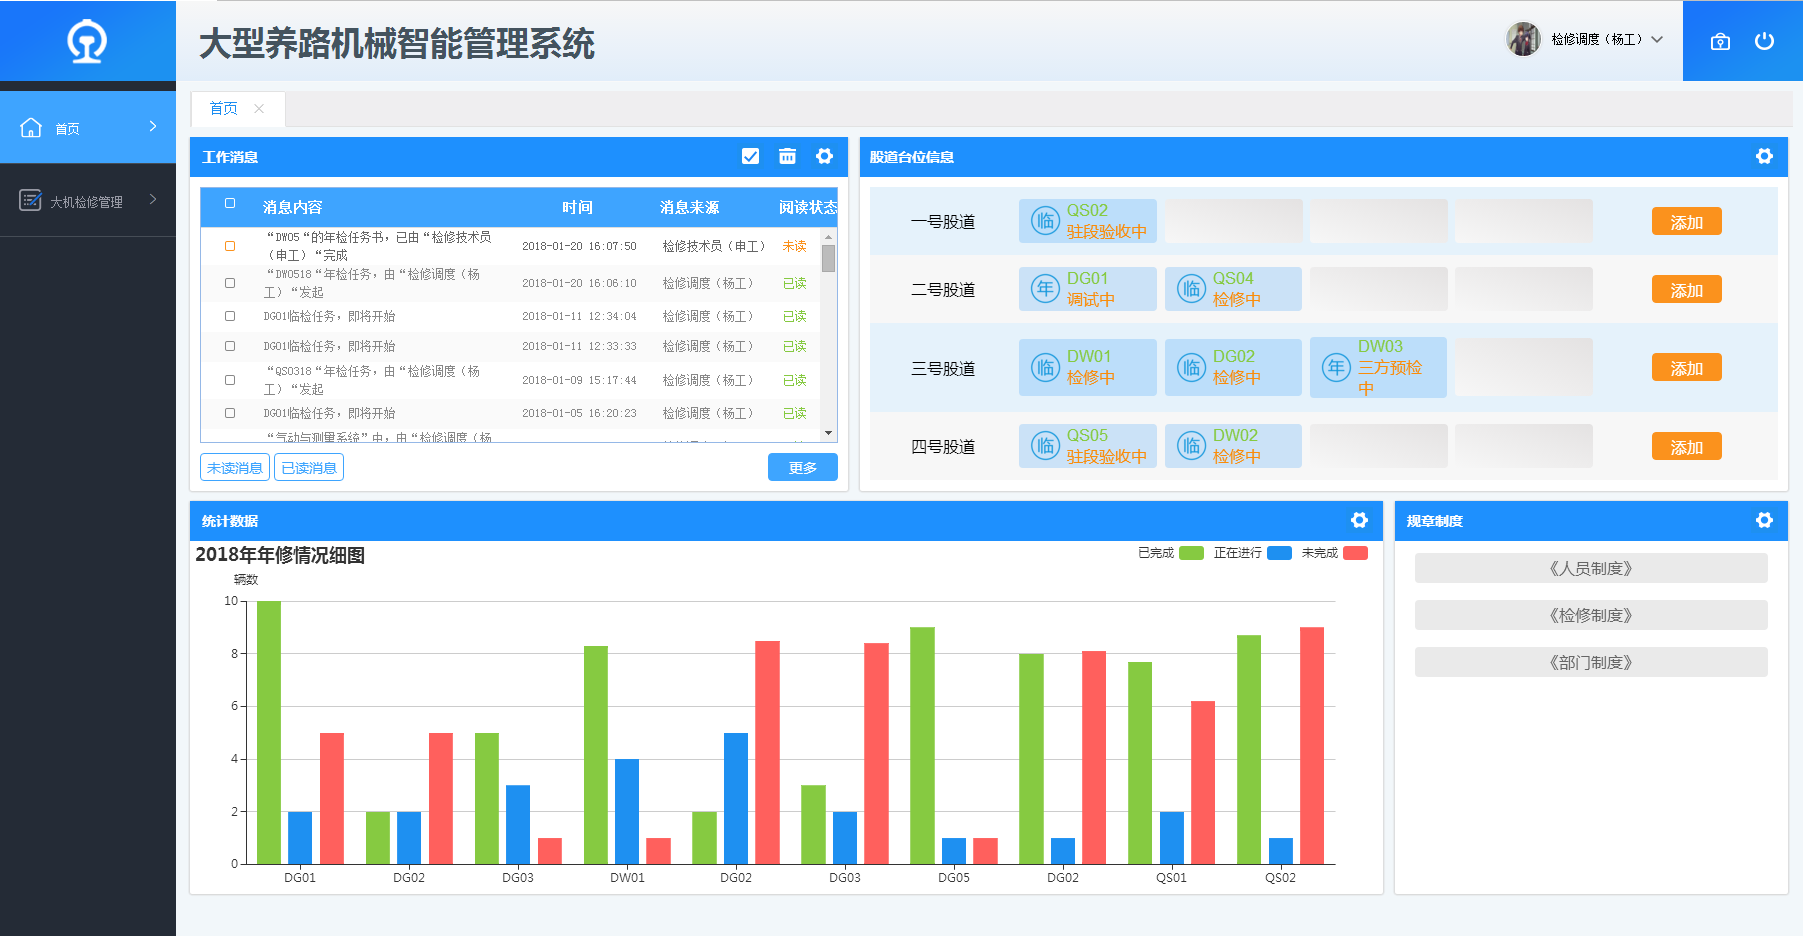The image size is (1803, 936).
Task: Toggle the select-all checkbox in message header
Action: (x=230, y=203)
